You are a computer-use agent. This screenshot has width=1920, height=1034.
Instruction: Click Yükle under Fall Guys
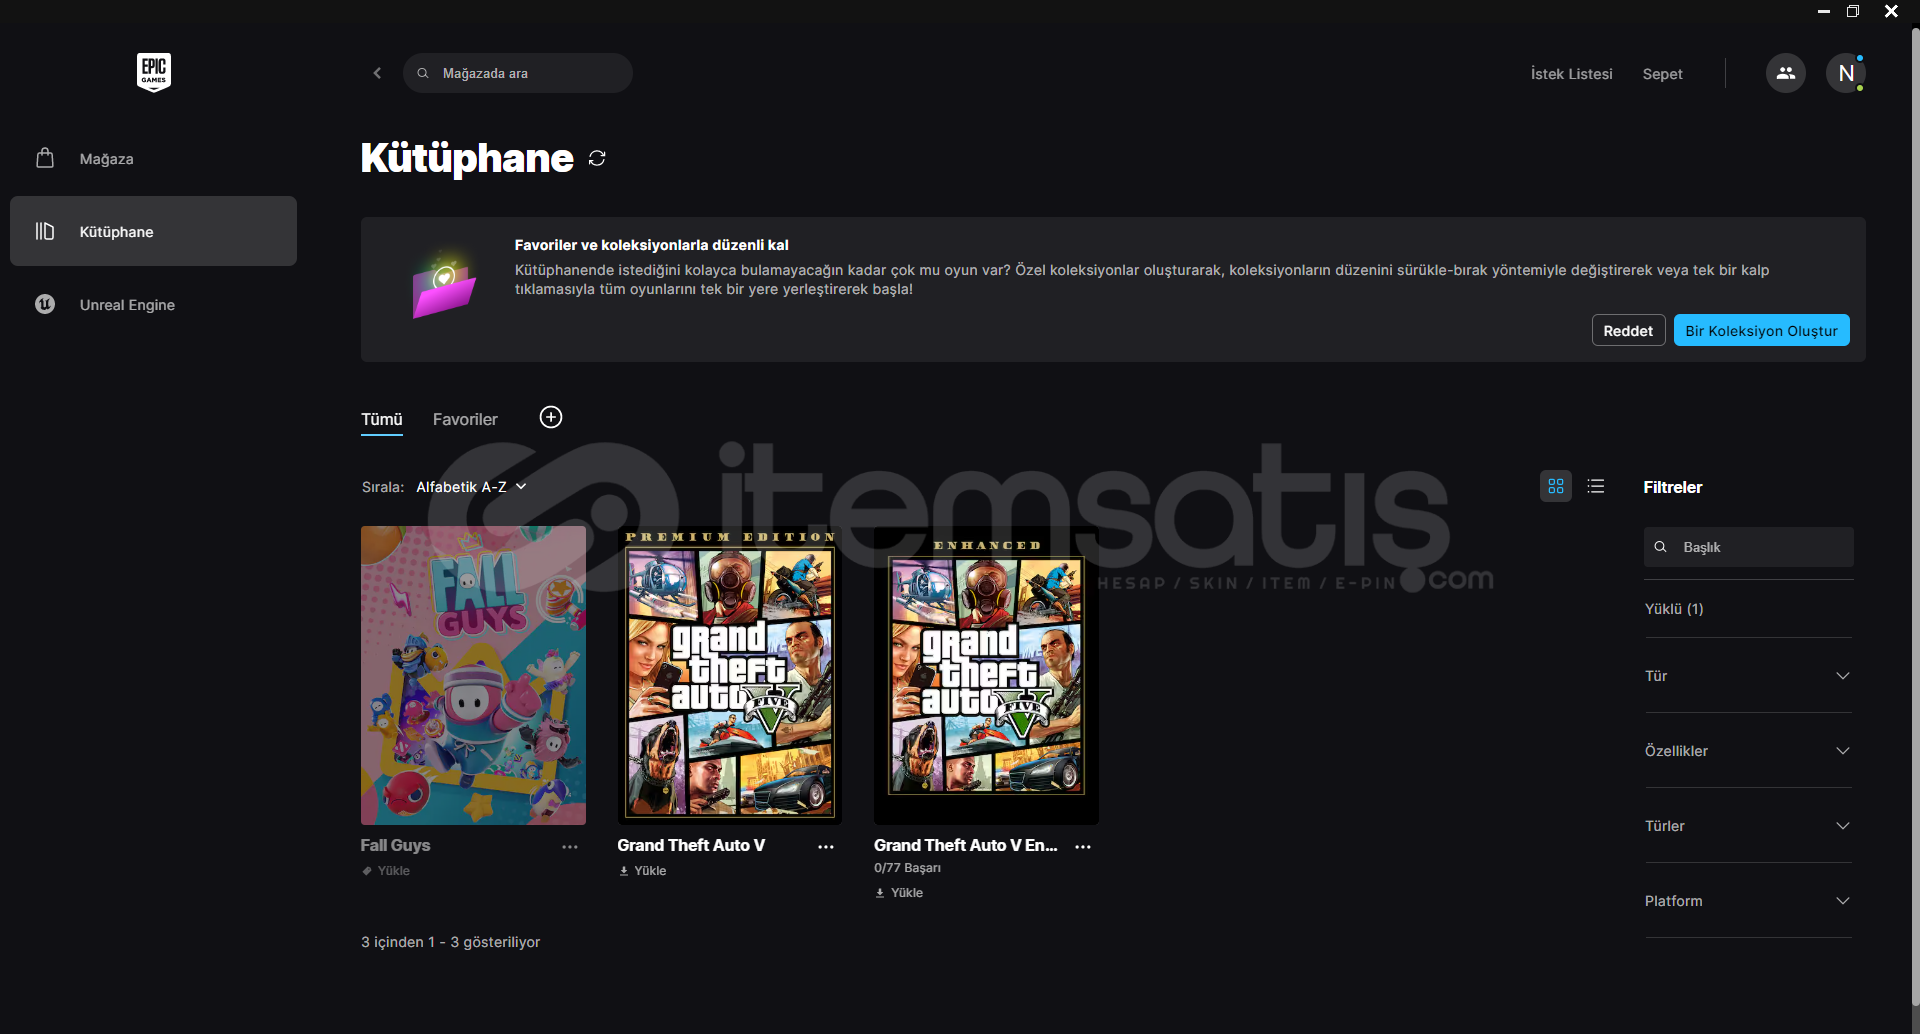coord(386,871)
